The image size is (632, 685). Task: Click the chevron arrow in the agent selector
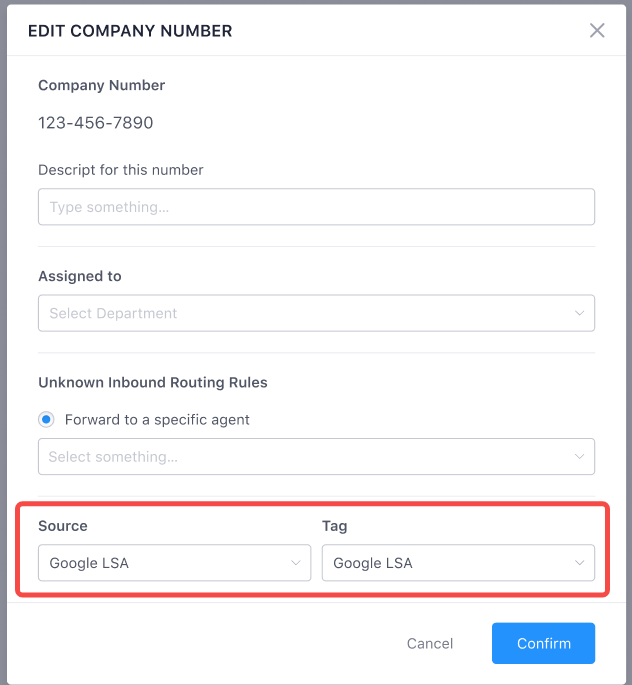(579, 457)
